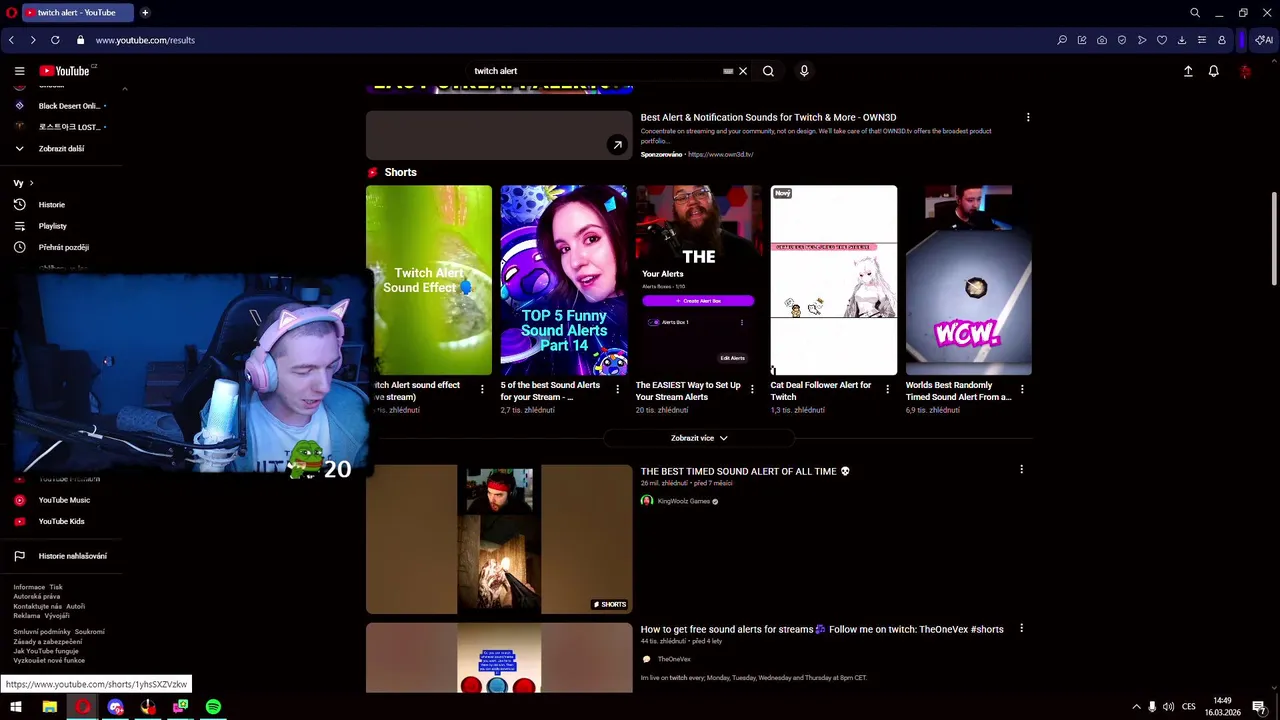
Task: Open Opera My Flow send icon
Action: click(x=1142, y=40)
